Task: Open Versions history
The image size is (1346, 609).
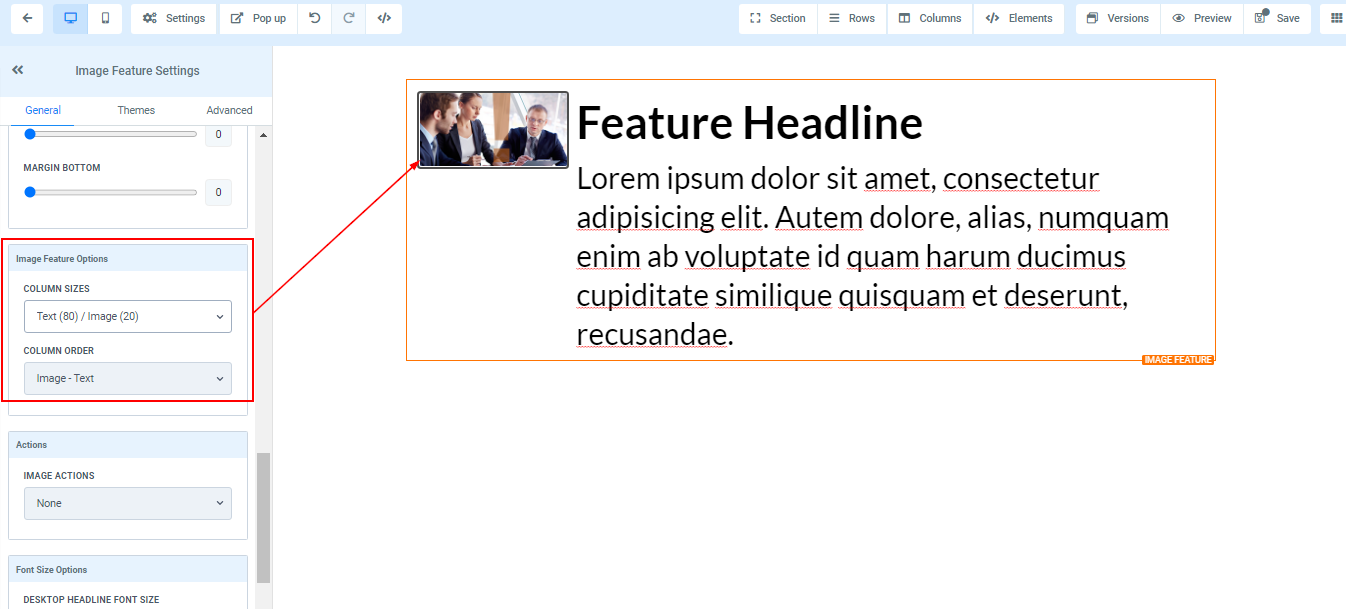Action: 1117,18
